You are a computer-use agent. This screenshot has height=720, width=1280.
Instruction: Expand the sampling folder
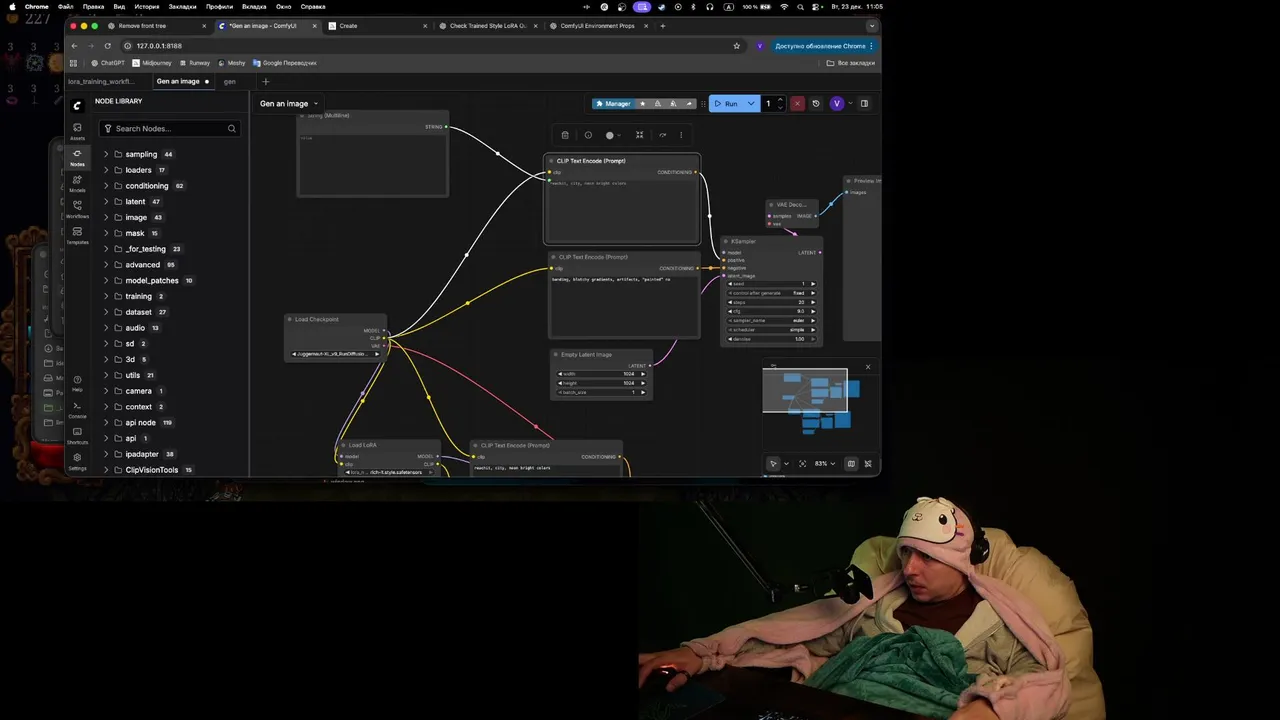tap(106, 154)
